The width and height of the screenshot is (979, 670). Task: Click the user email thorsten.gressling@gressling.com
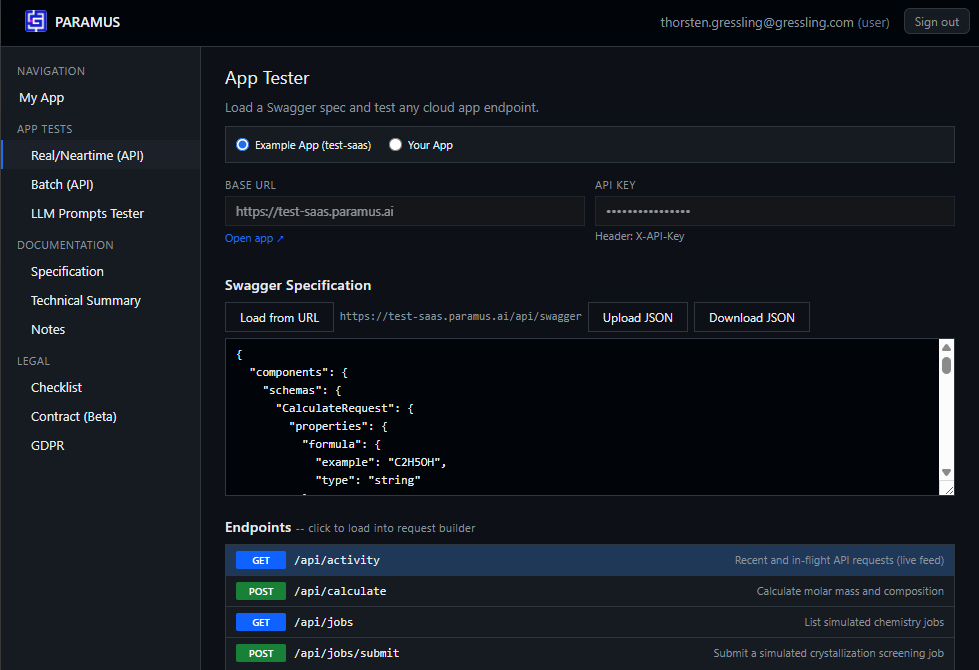click(757, 22)
